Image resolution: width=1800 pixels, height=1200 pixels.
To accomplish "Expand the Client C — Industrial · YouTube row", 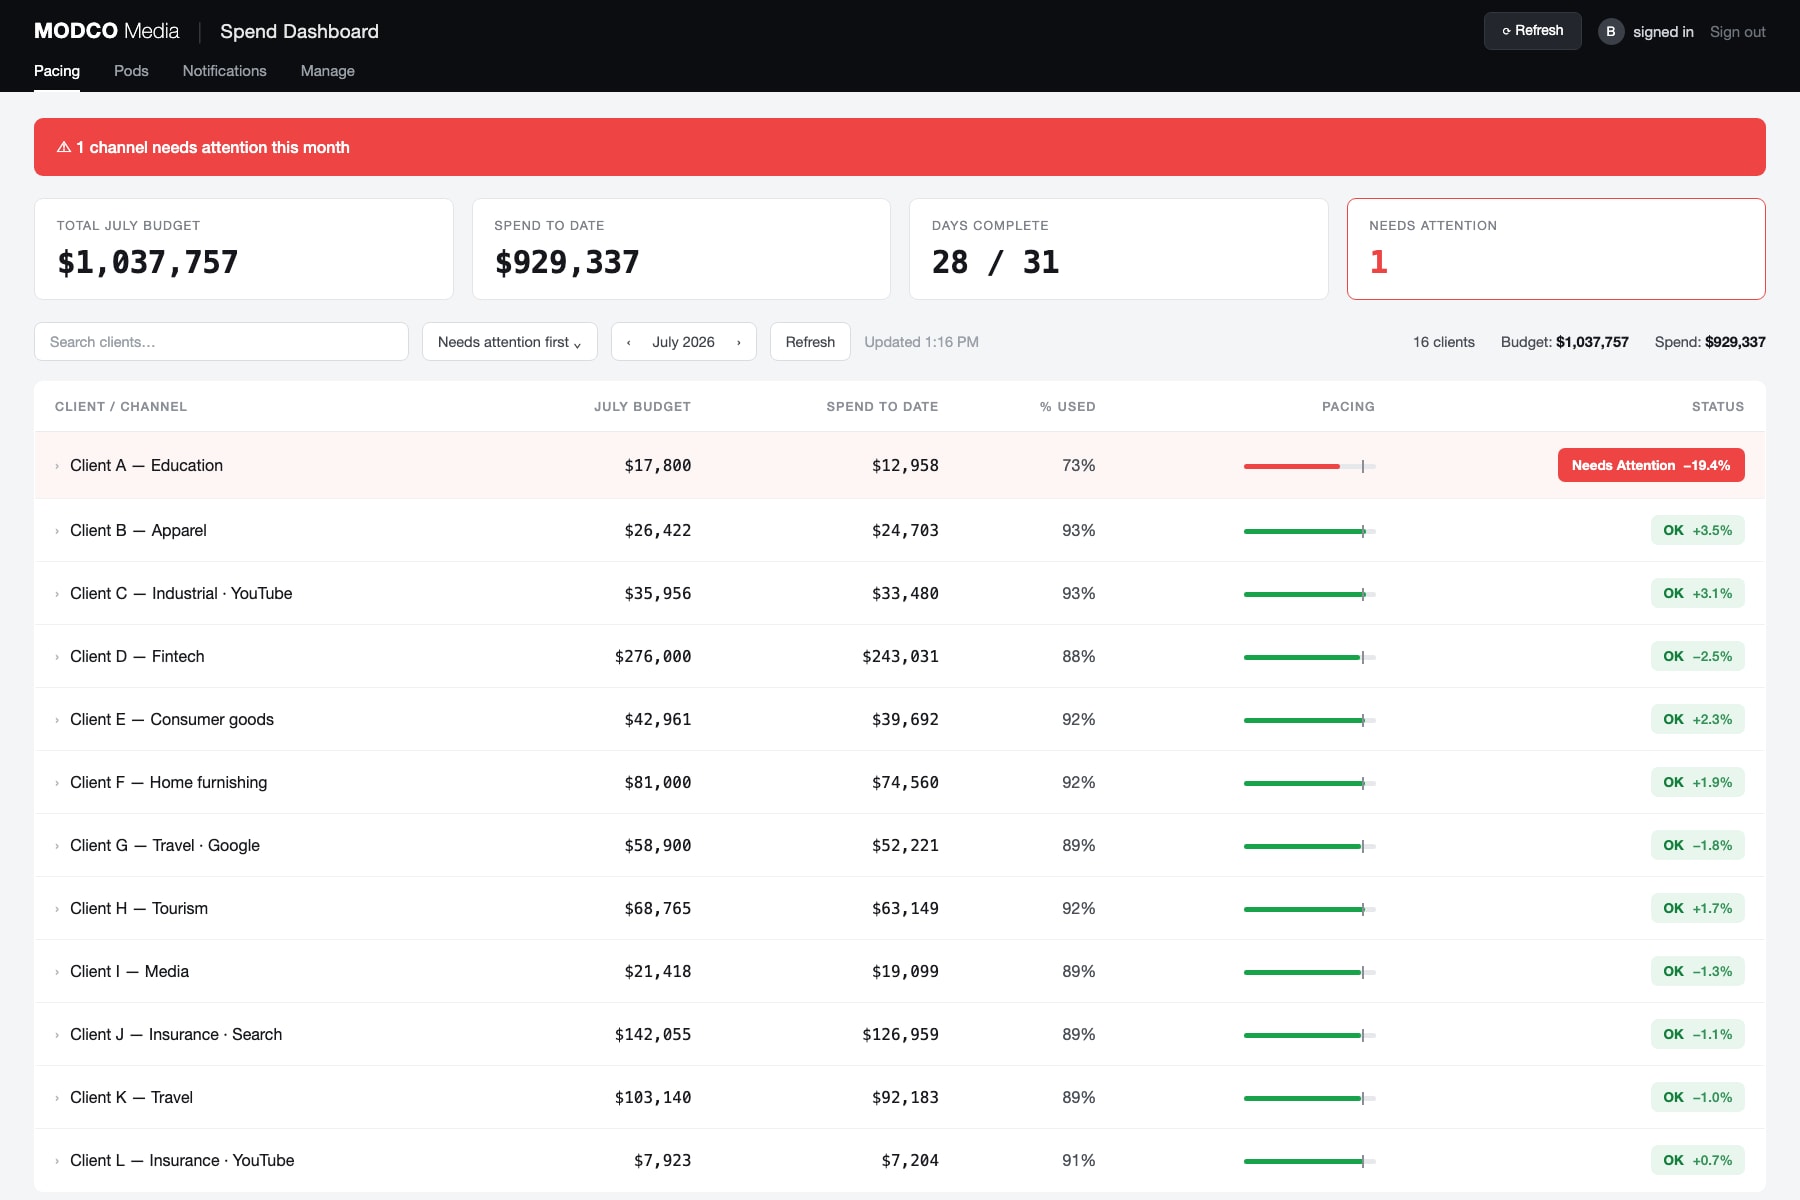I will [x=57, y=594].
